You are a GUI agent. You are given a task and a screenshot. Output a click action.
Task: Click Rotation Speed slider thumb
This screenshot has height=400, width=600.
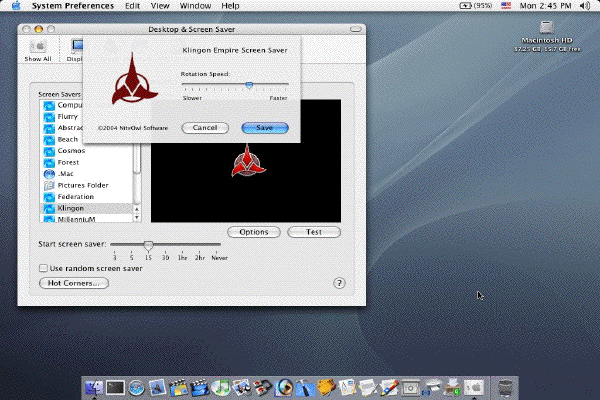click(x=249, y=85)
